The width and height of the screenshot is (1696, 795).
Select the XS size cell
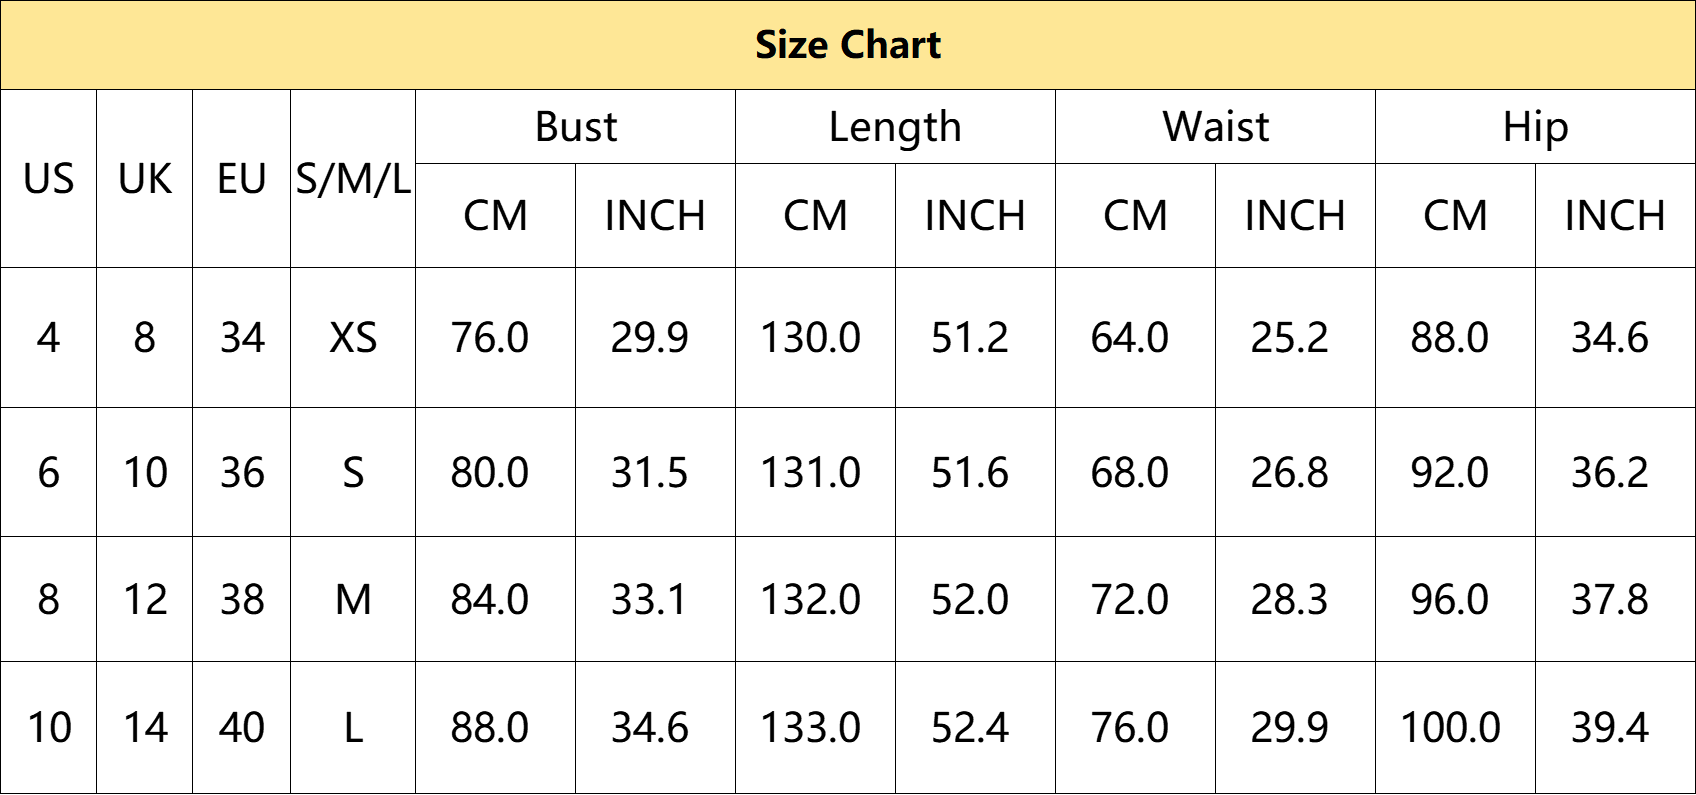(x=353, y=337)
